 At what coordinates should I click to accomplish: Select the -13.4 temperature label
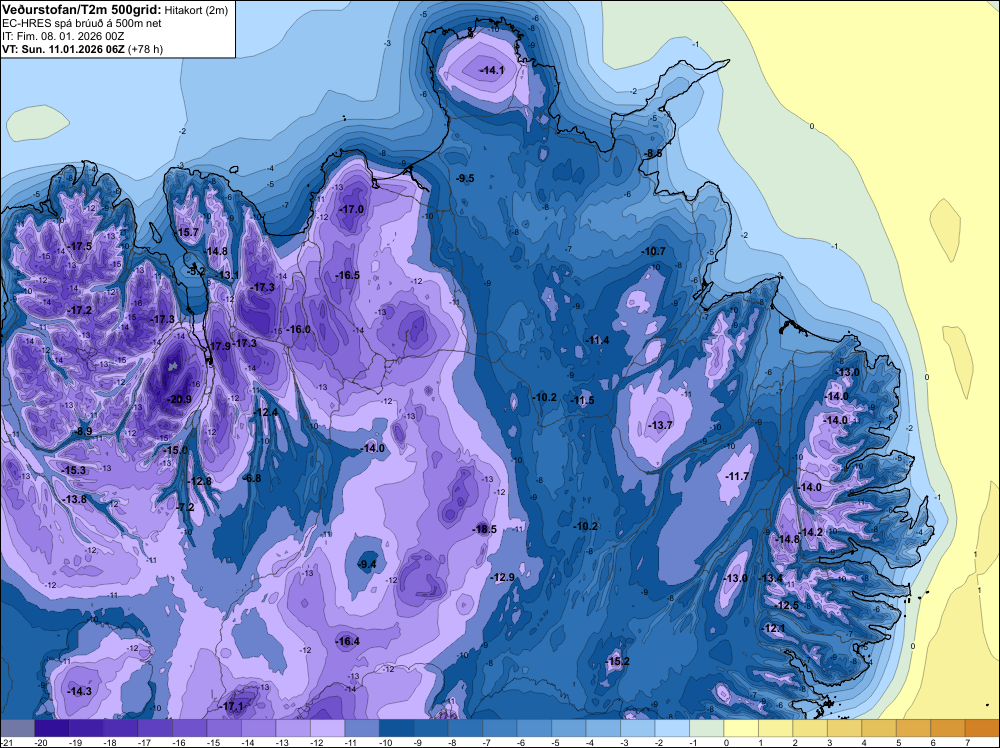pyautogui.click(x=770, y=578)
